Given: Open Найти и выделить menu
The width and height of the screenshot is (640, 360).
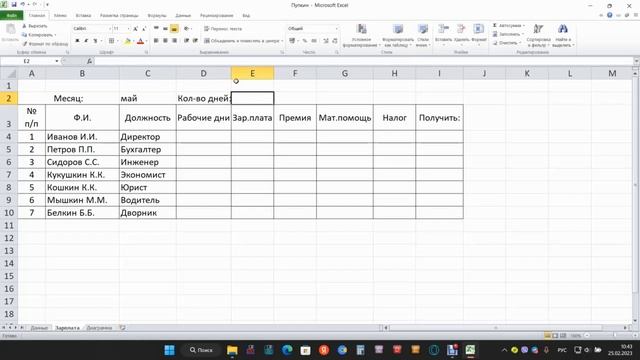Looking at the screenshot, I should coord(563,35).
